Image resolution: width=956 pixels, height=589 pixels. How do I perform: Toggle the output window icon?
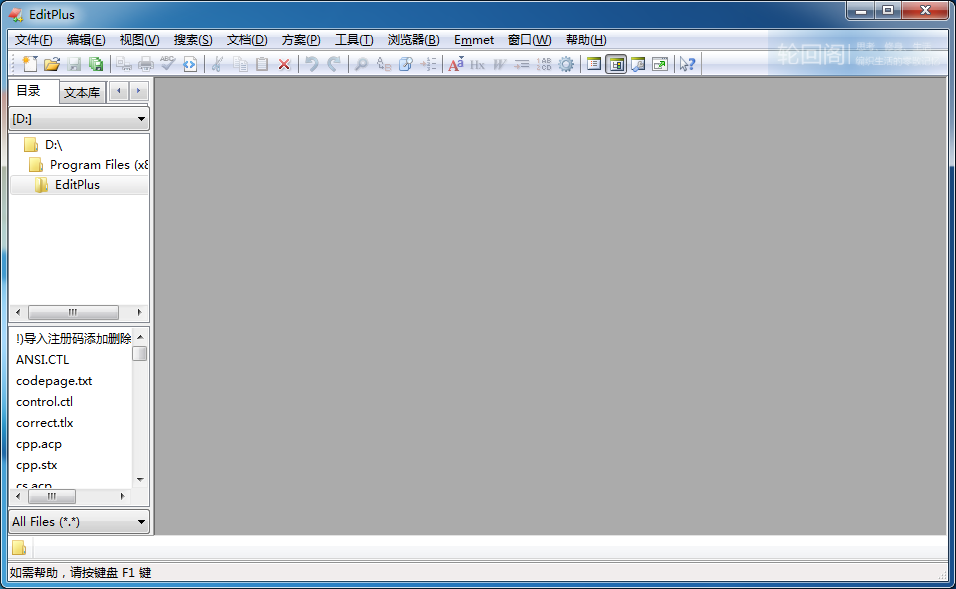(638, 64)
